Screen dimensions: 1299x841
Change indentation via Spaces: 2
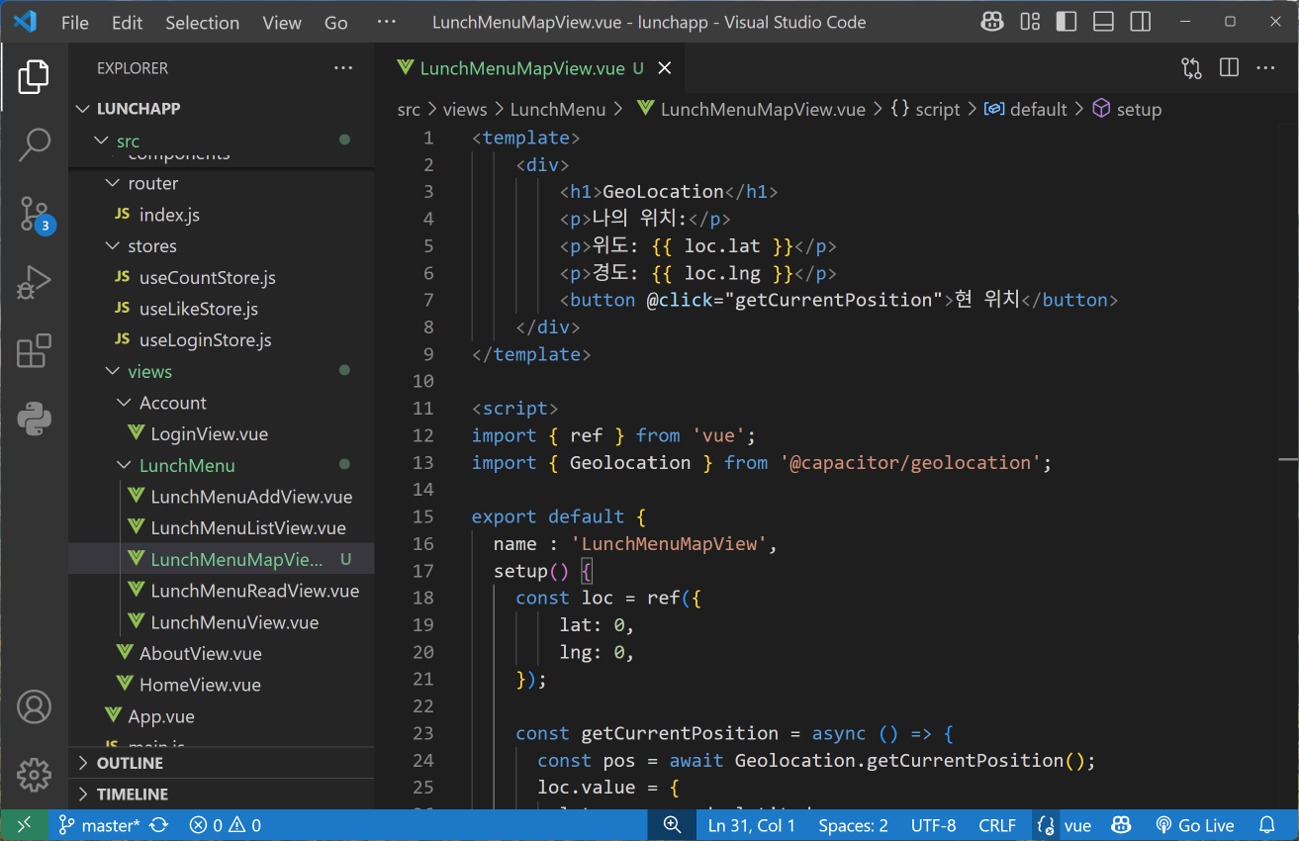point(853,825)
